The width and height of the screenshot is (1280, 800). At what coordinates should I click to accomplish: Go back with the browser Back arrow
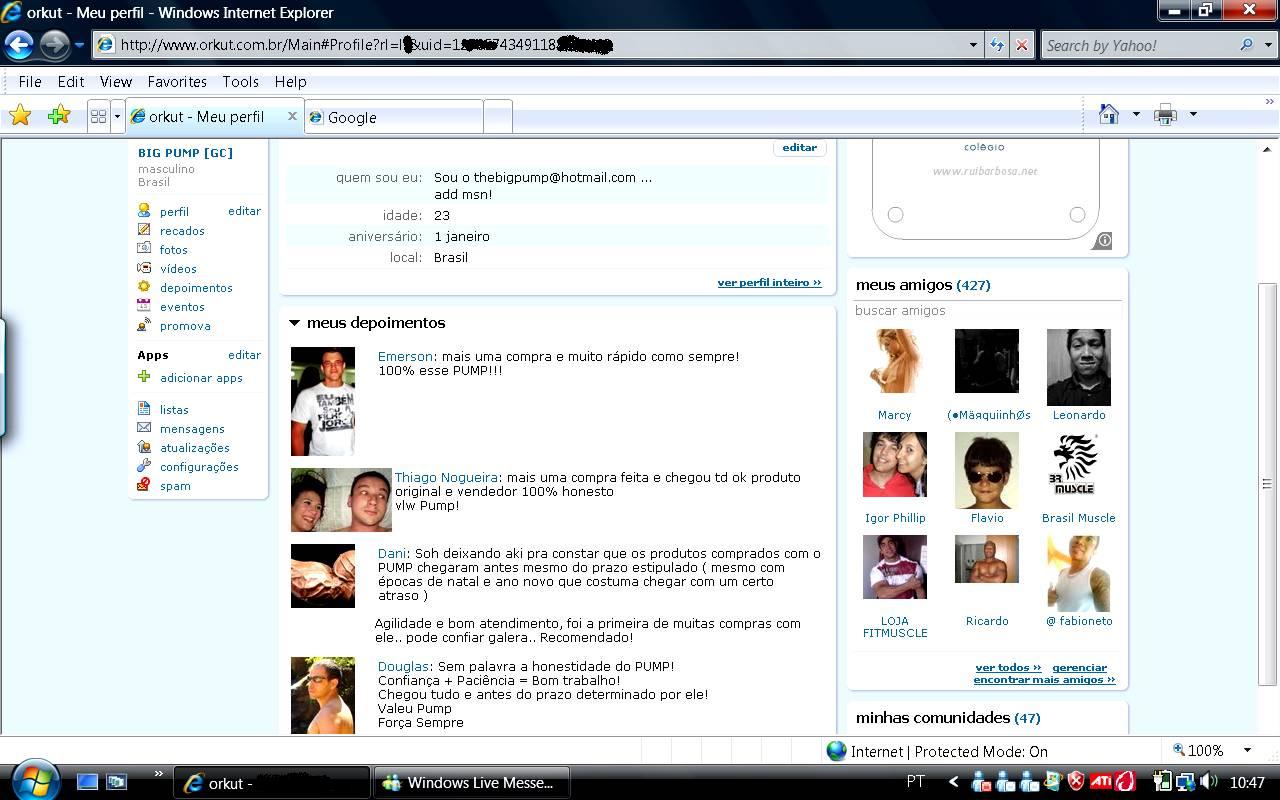pyautogui.click(x=19, y=45)
